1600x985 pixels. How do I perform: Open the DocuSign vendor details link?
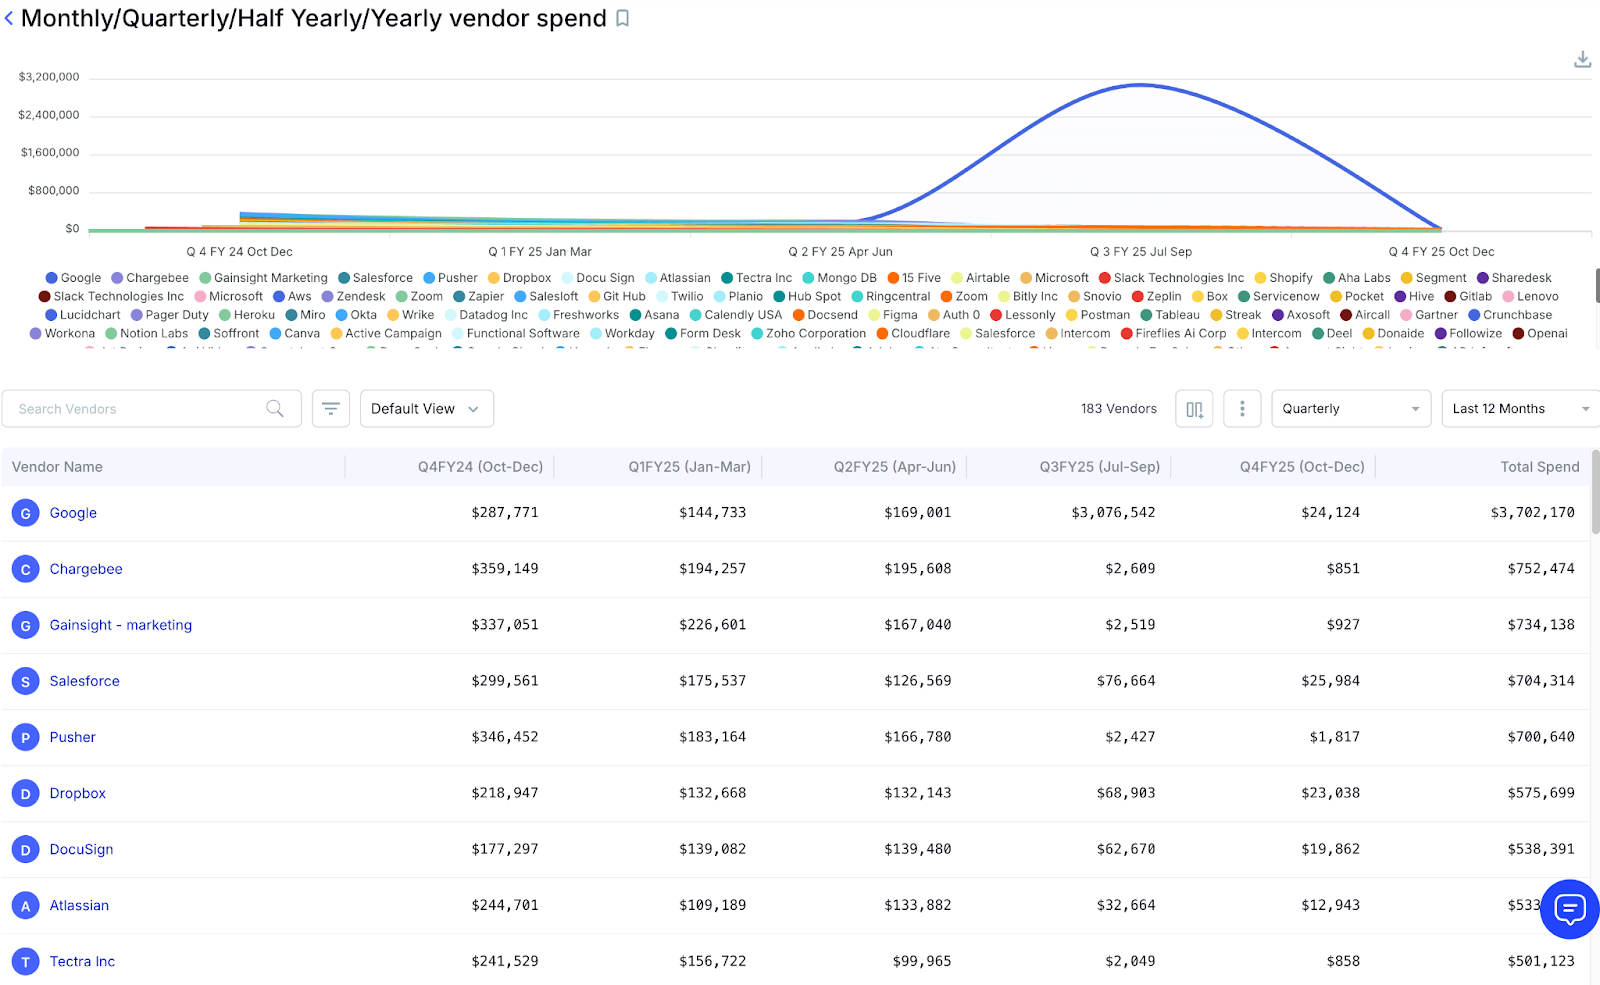point(81,848)
